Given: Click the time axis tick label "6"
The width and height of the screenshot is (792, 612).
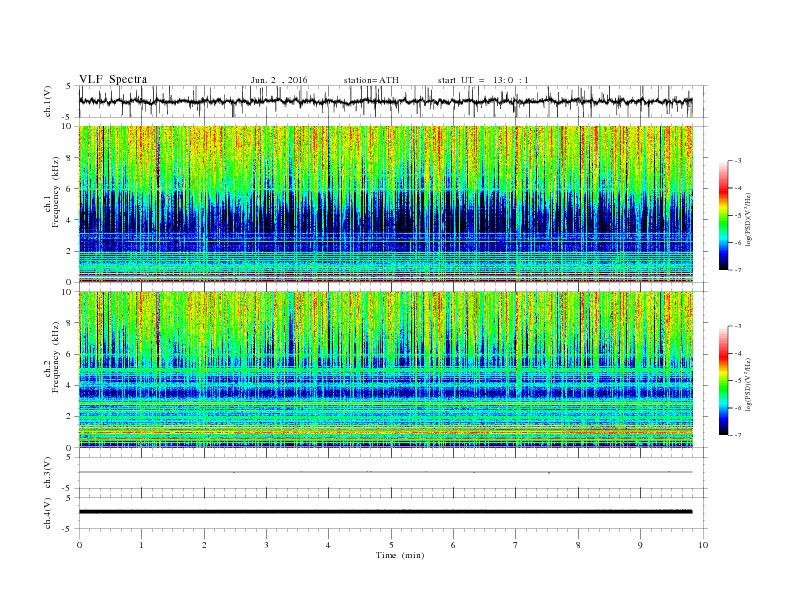Looking at the screenshot, I should click(453, 545).
